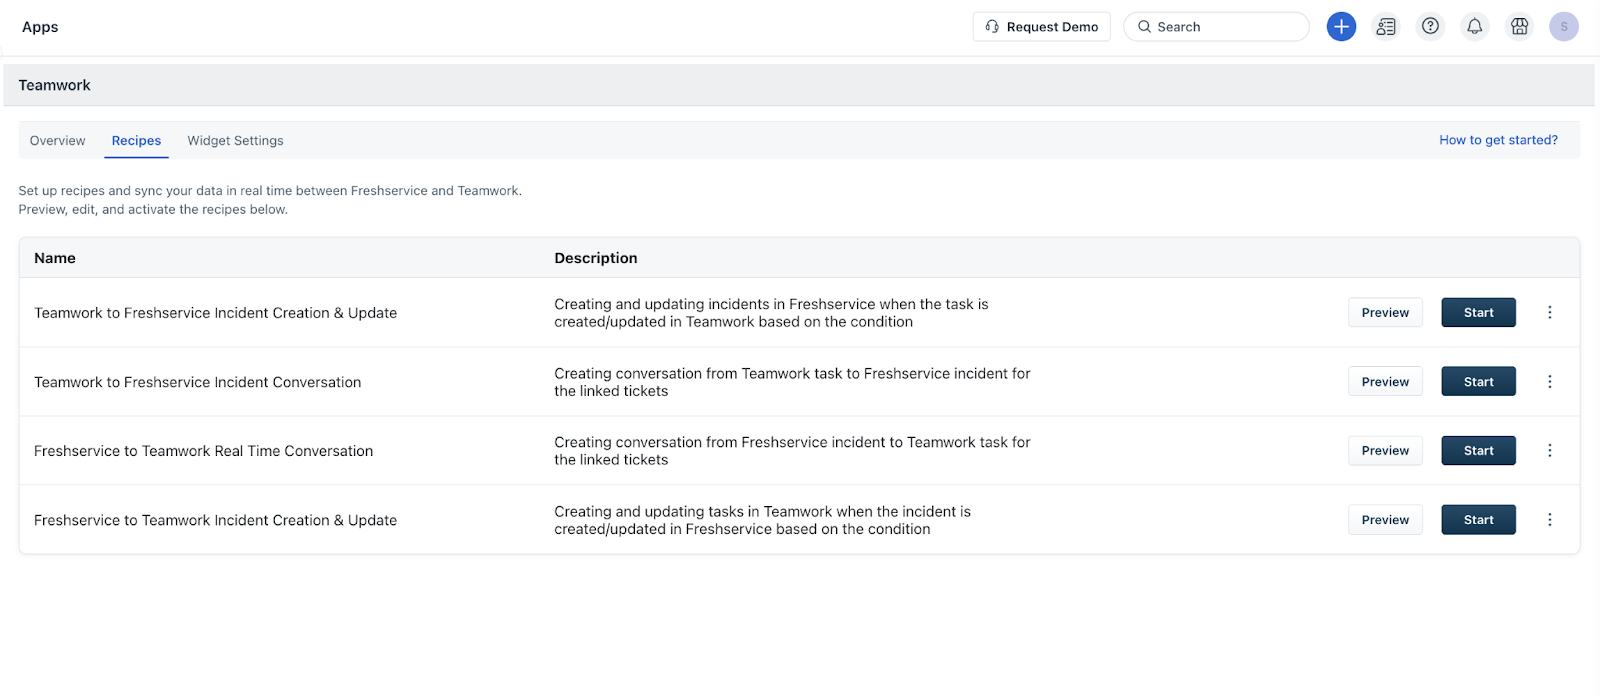
Task: Start Teamwork to Freshservice Incident Creation & Update recipe
Action: coord(1478,313)
